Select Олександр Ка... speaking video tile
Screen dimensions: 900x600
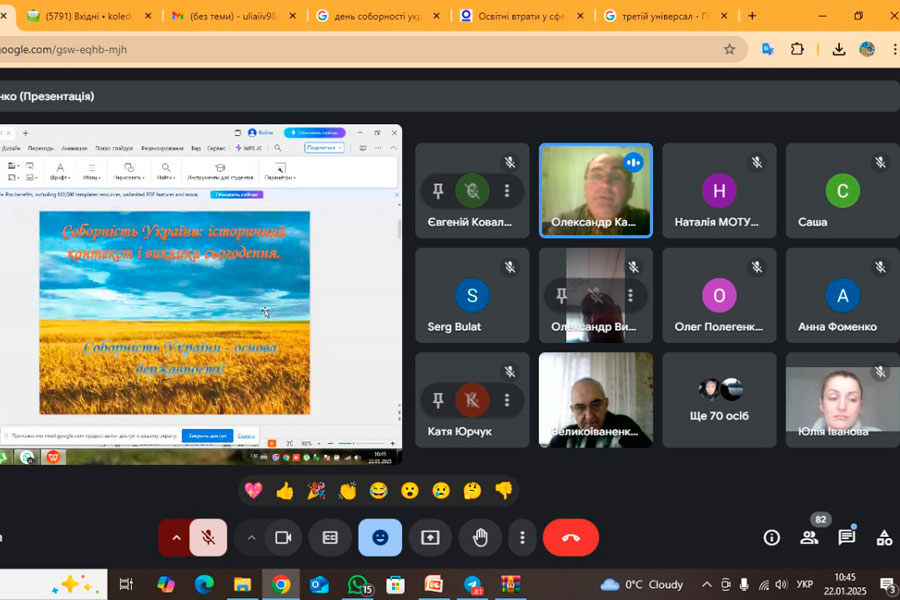point(596,191)
